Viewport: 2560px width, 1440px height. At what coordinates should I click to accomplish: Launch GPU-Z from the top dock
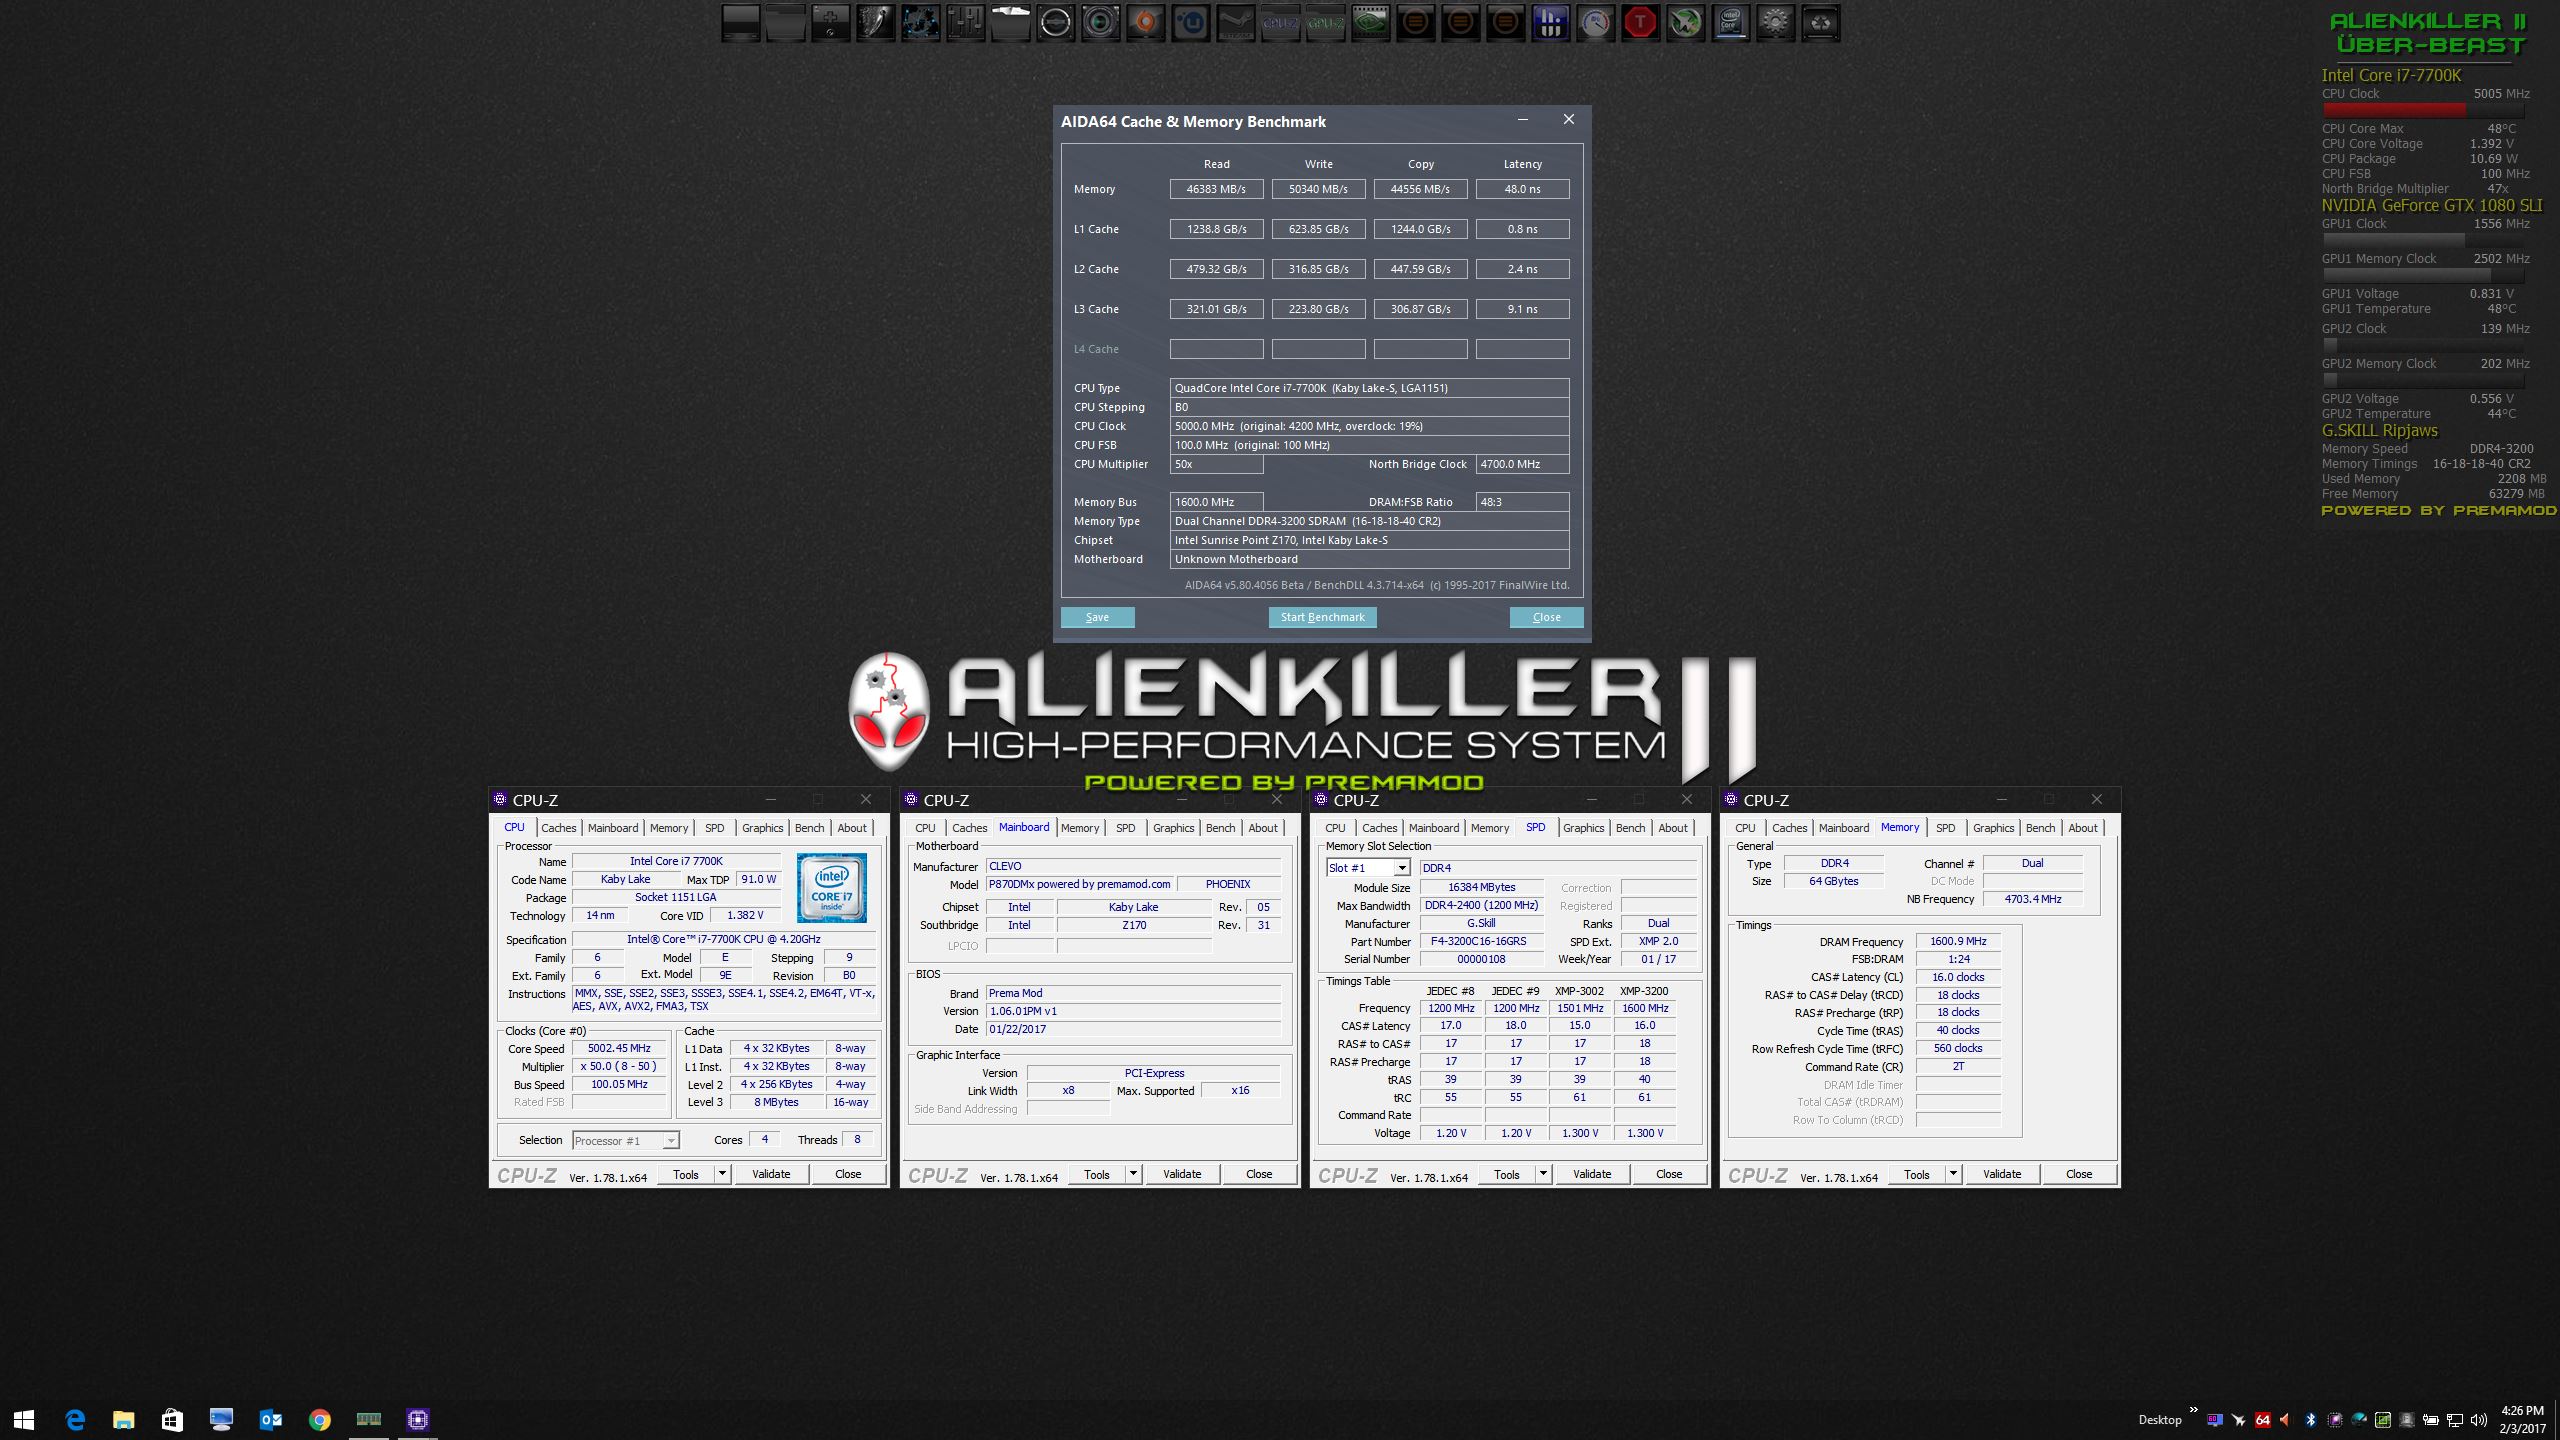(x=1325, y=23)
